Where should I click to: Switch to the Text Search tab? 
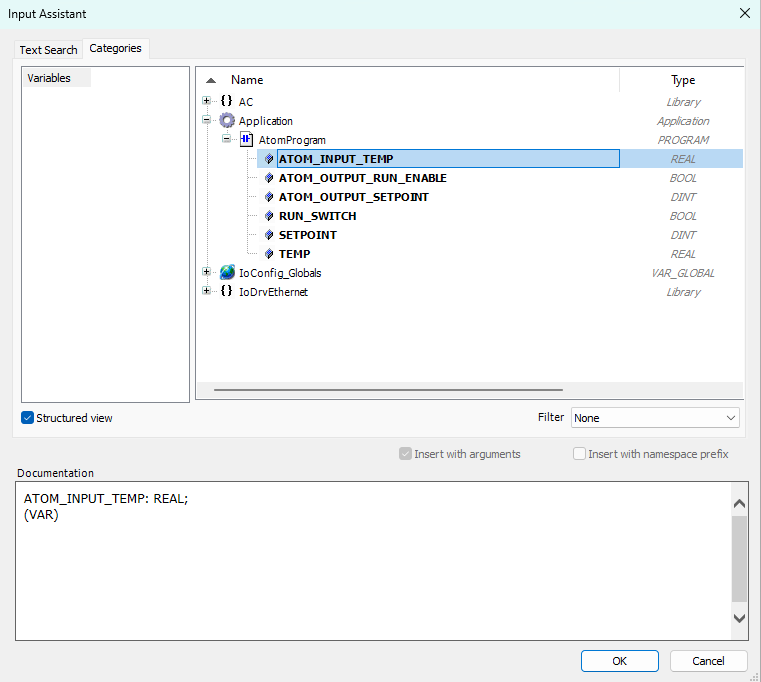(48, 50)
